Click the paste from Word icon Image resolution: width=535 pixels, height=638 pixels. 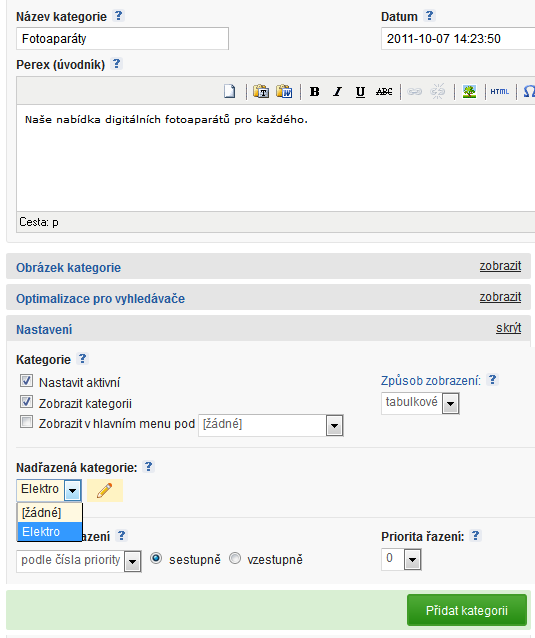coord(284,92)
